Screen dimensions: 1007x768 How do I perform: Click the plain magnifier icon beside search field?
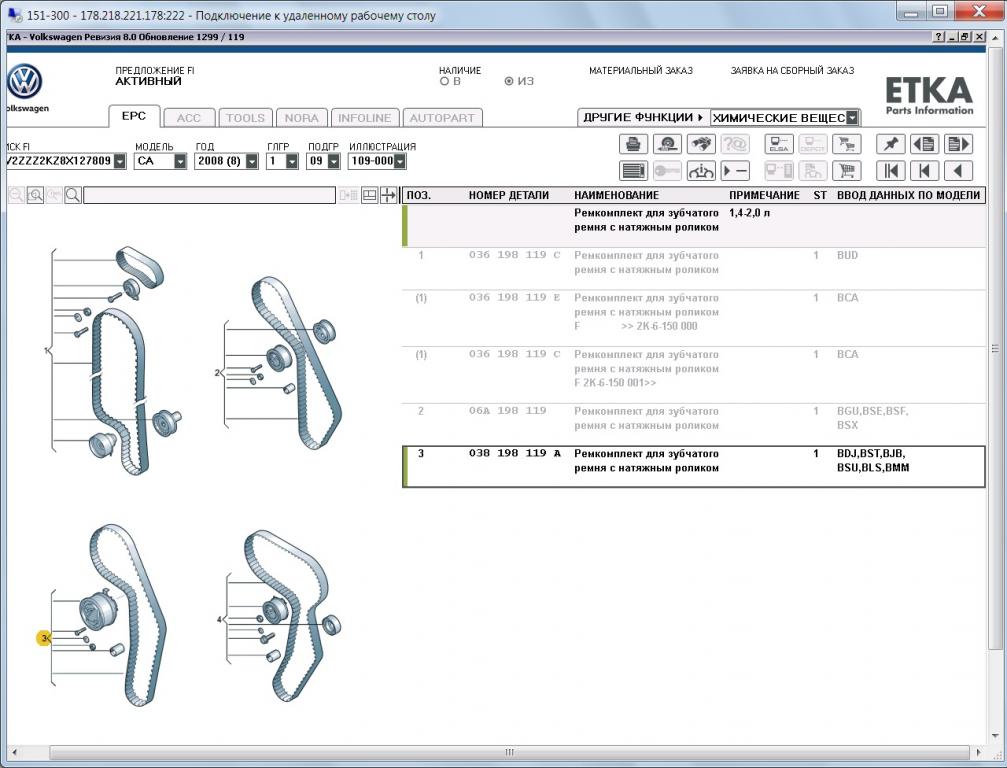(x=73, y=195)
